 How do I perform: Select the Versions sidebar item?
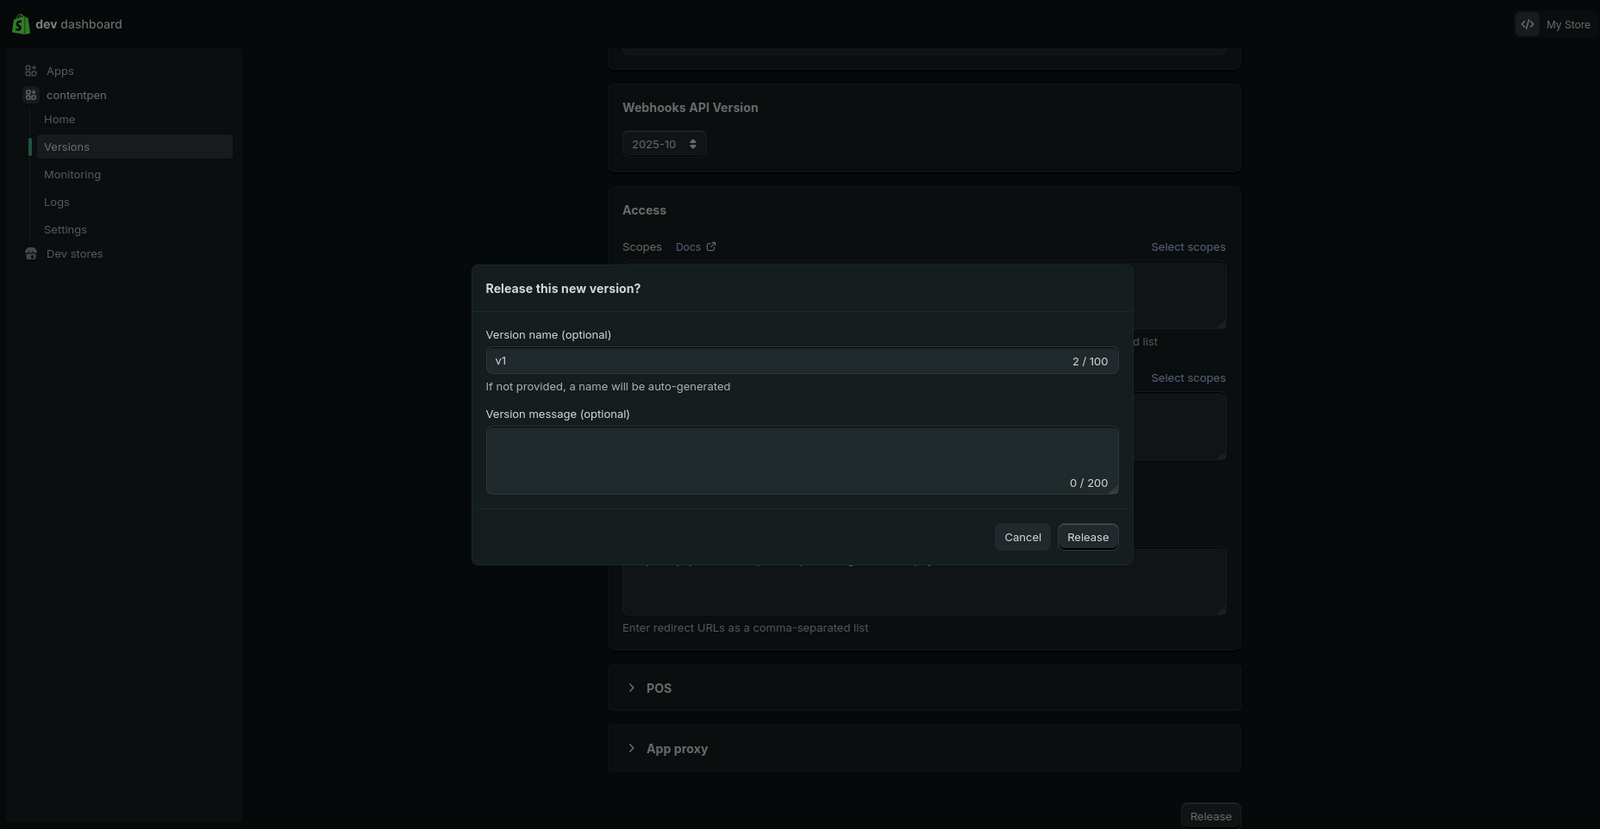(67, 147)
